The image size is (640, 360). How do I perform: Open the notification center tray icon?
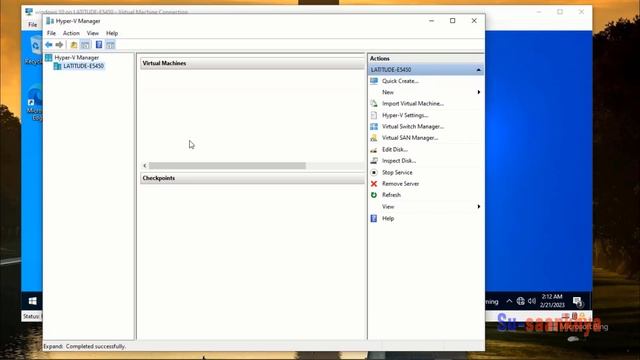pyautogui.click(x=578, y=302)
